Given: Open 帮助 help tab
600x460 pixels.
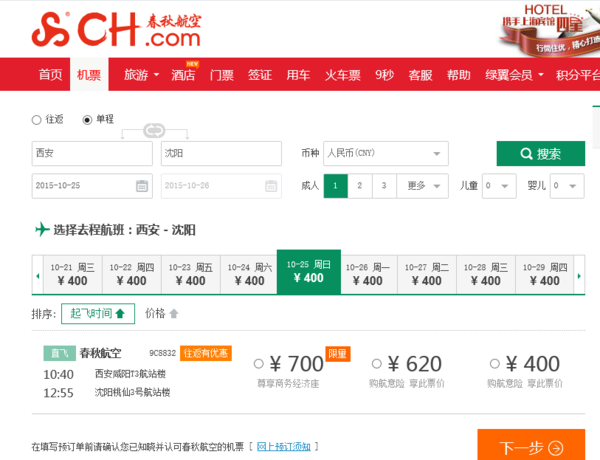Looking at the screenshot, I should (x=458, y=75).
